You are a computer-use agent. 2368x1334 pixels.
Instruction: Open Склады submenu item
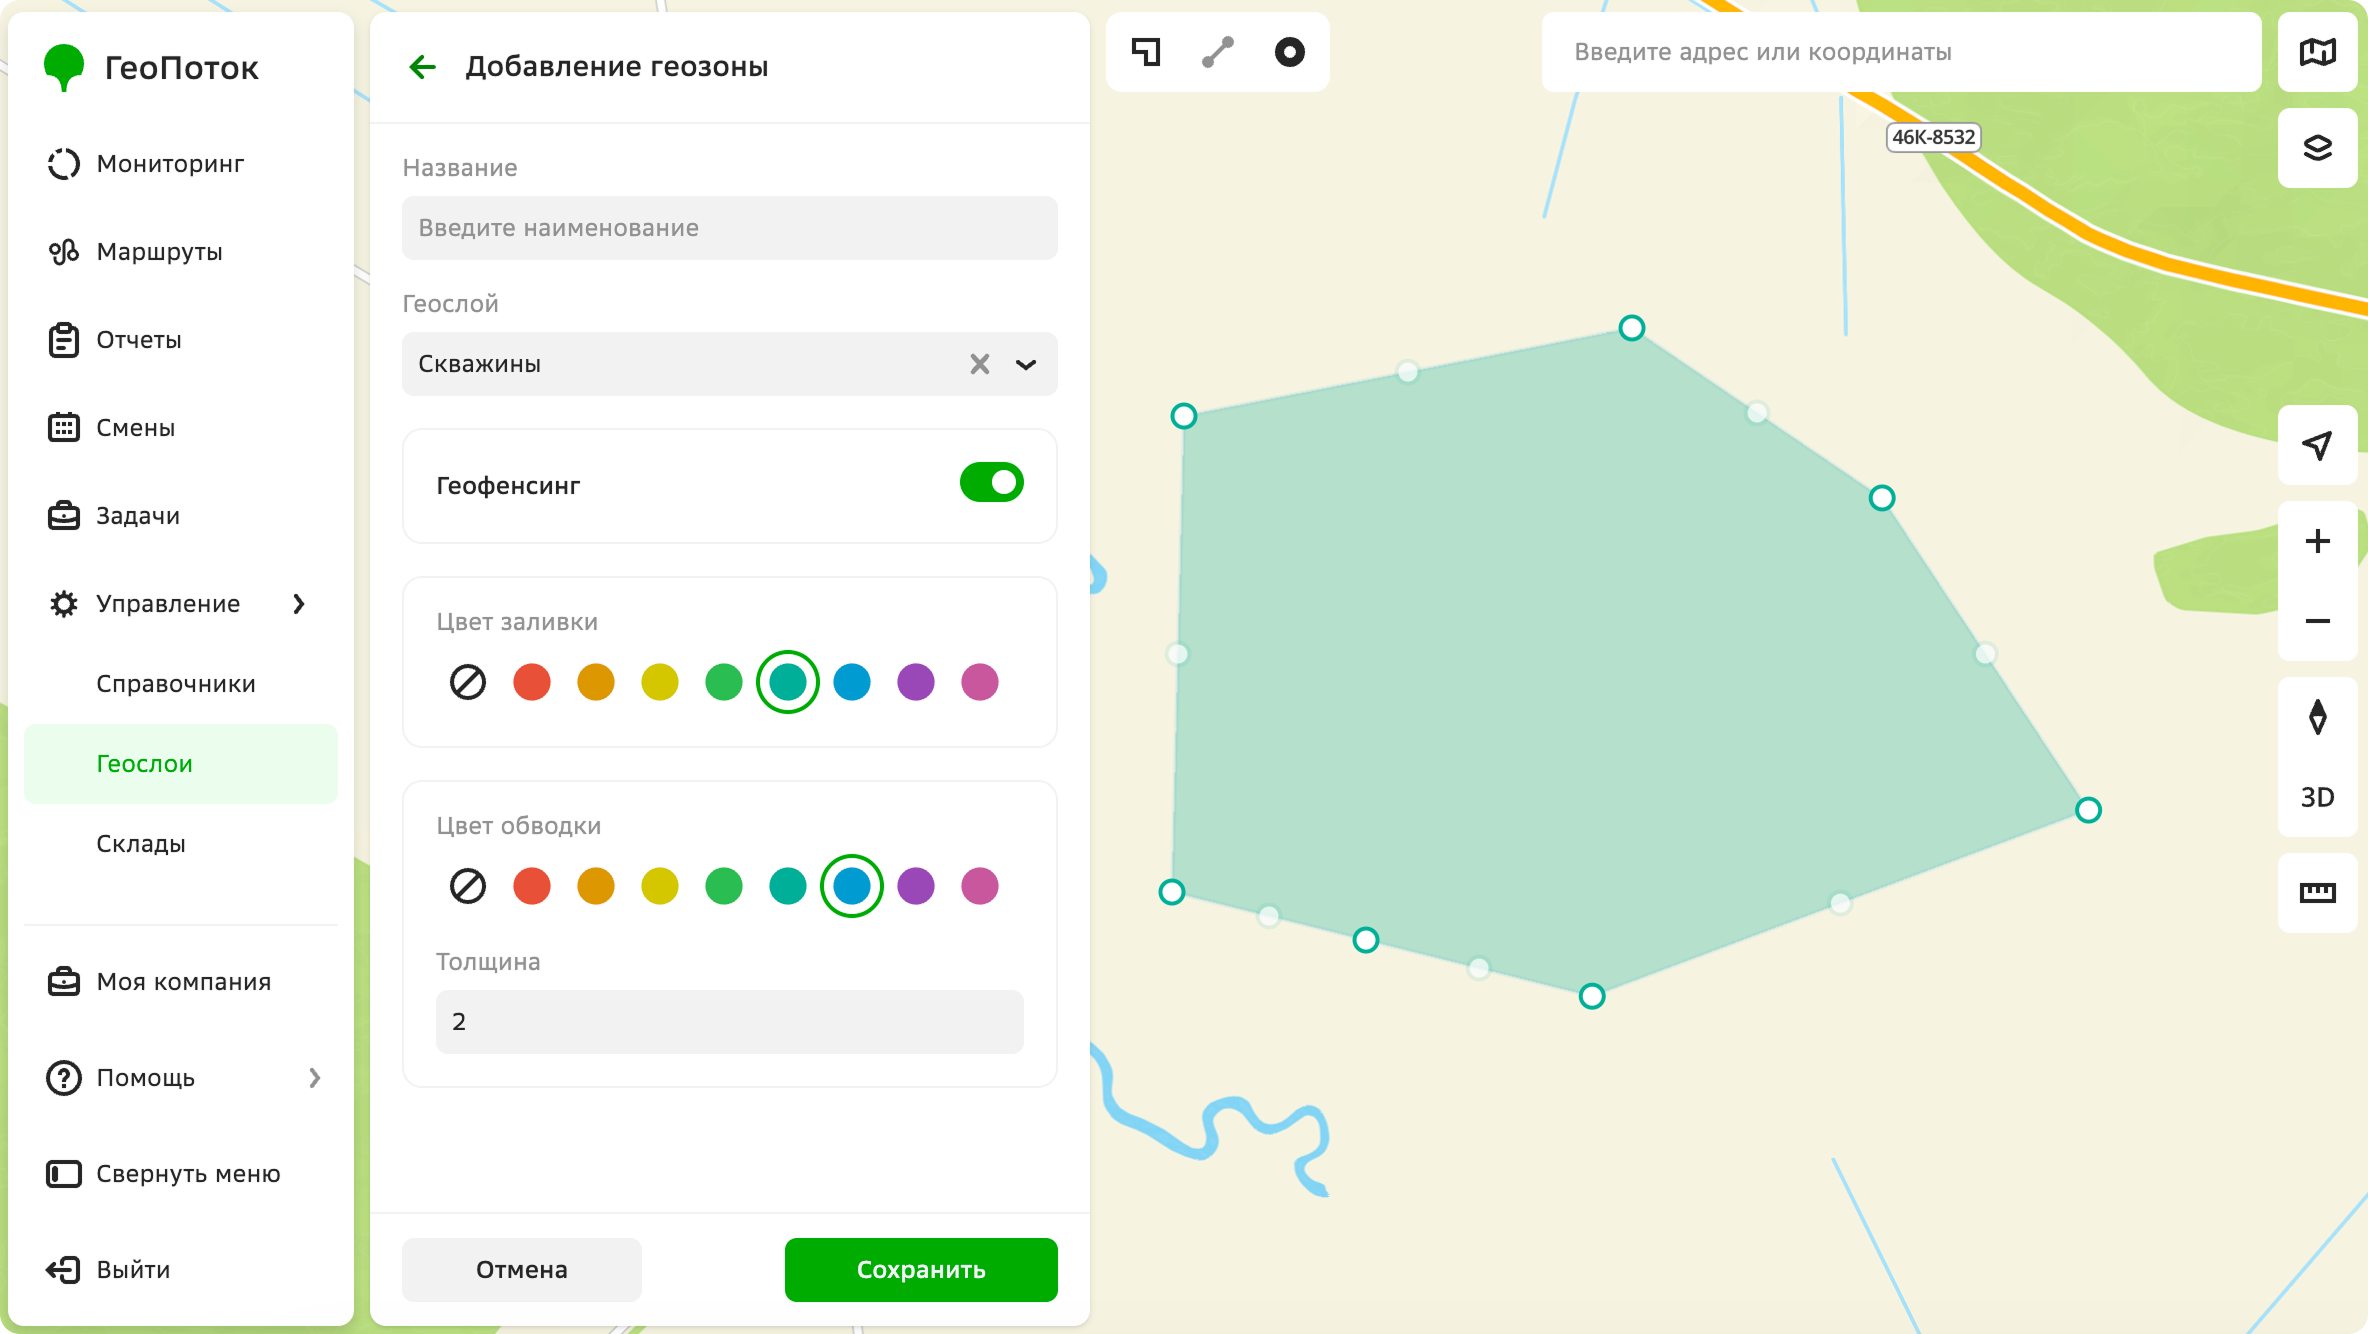[x=181, y=844]
